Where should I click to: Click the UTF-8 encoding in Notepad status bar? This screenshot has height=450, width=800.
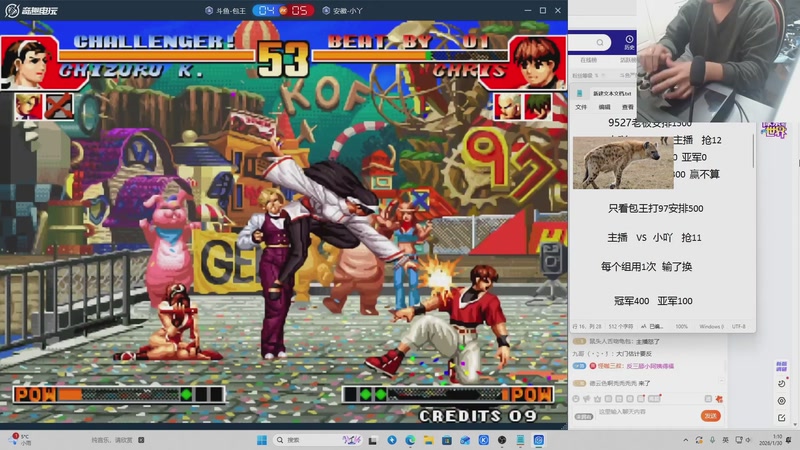coord(739,326)
